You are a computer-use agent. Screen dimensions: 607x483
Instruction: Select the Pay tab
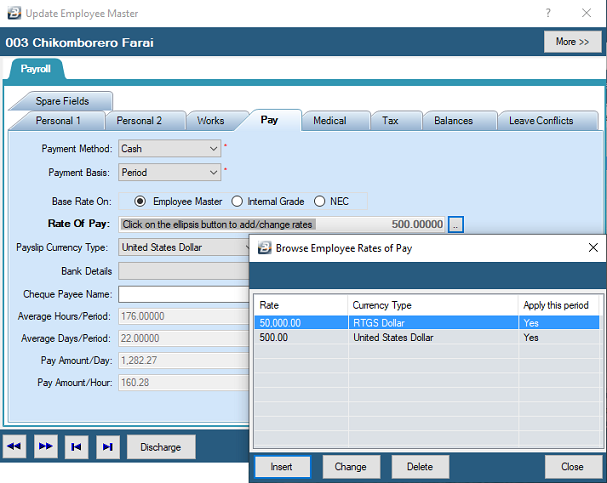tap(269, 120)
